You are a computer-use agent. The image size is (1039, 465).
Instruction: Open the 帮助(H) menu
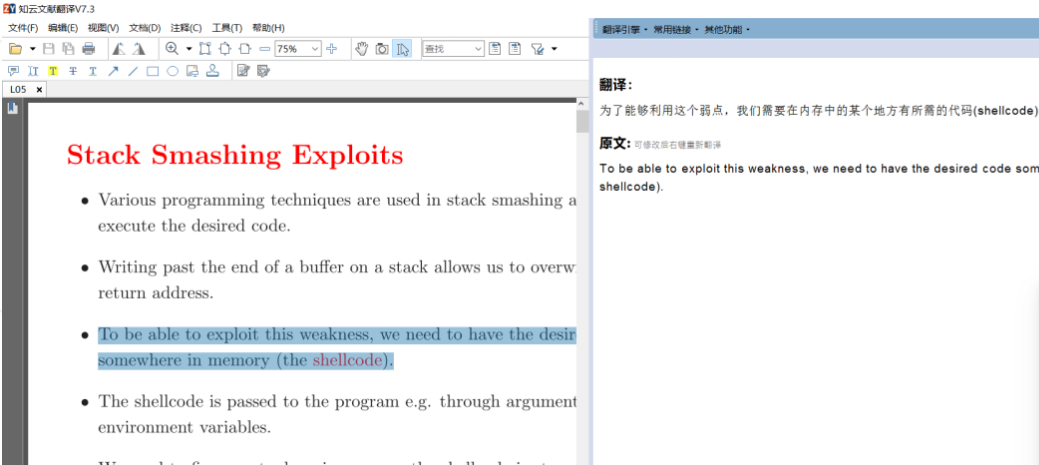click(268, 28)
